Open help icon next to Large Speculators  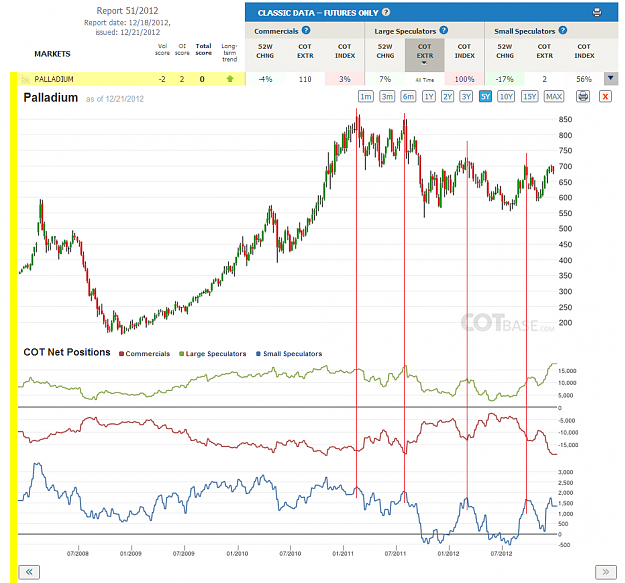coord(444,30)
